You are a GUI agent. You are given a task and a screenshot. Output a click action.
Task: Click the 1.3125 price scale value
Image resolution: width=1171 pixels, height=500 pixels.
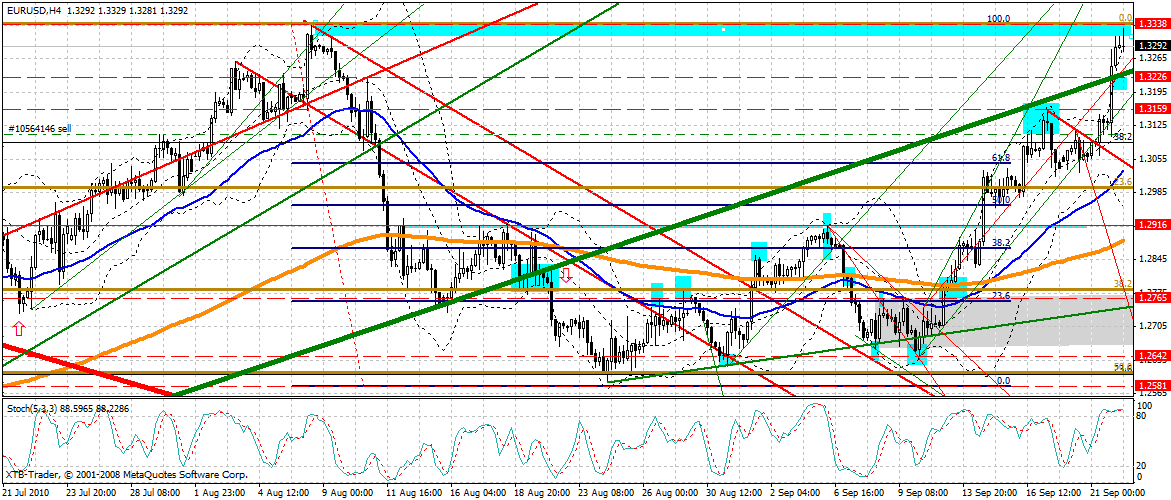[x=1151, y=125]
